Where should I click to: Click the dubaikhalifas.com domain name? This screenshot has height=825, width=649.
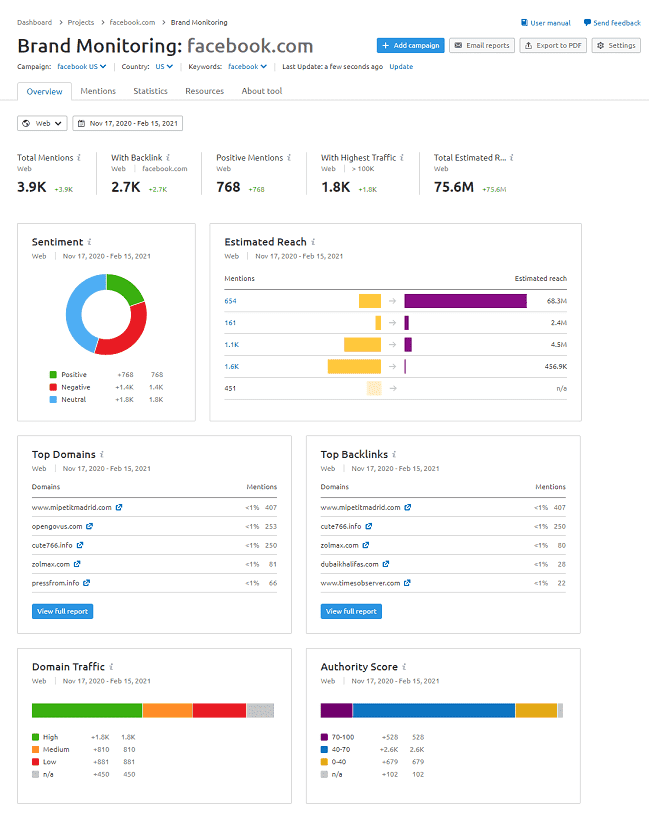[x=350, y=564]
